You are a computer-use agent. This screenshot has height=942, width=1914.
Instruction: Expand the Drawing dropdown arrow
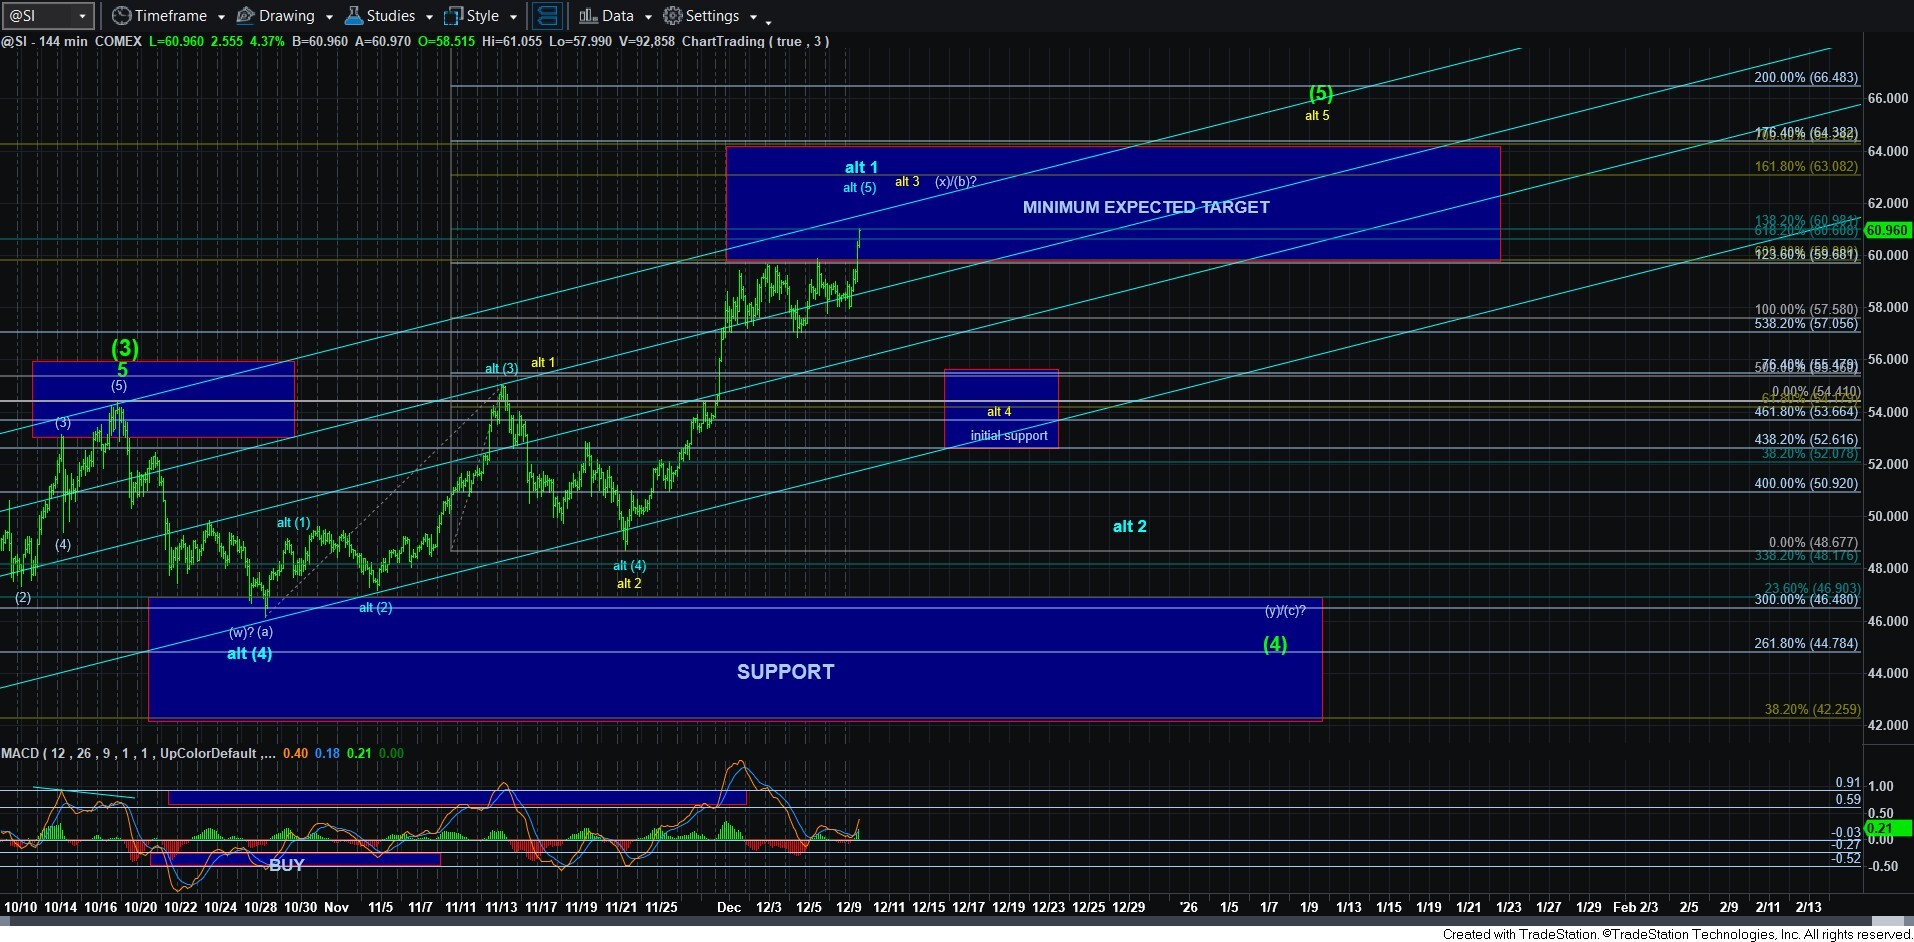point(329,17)
